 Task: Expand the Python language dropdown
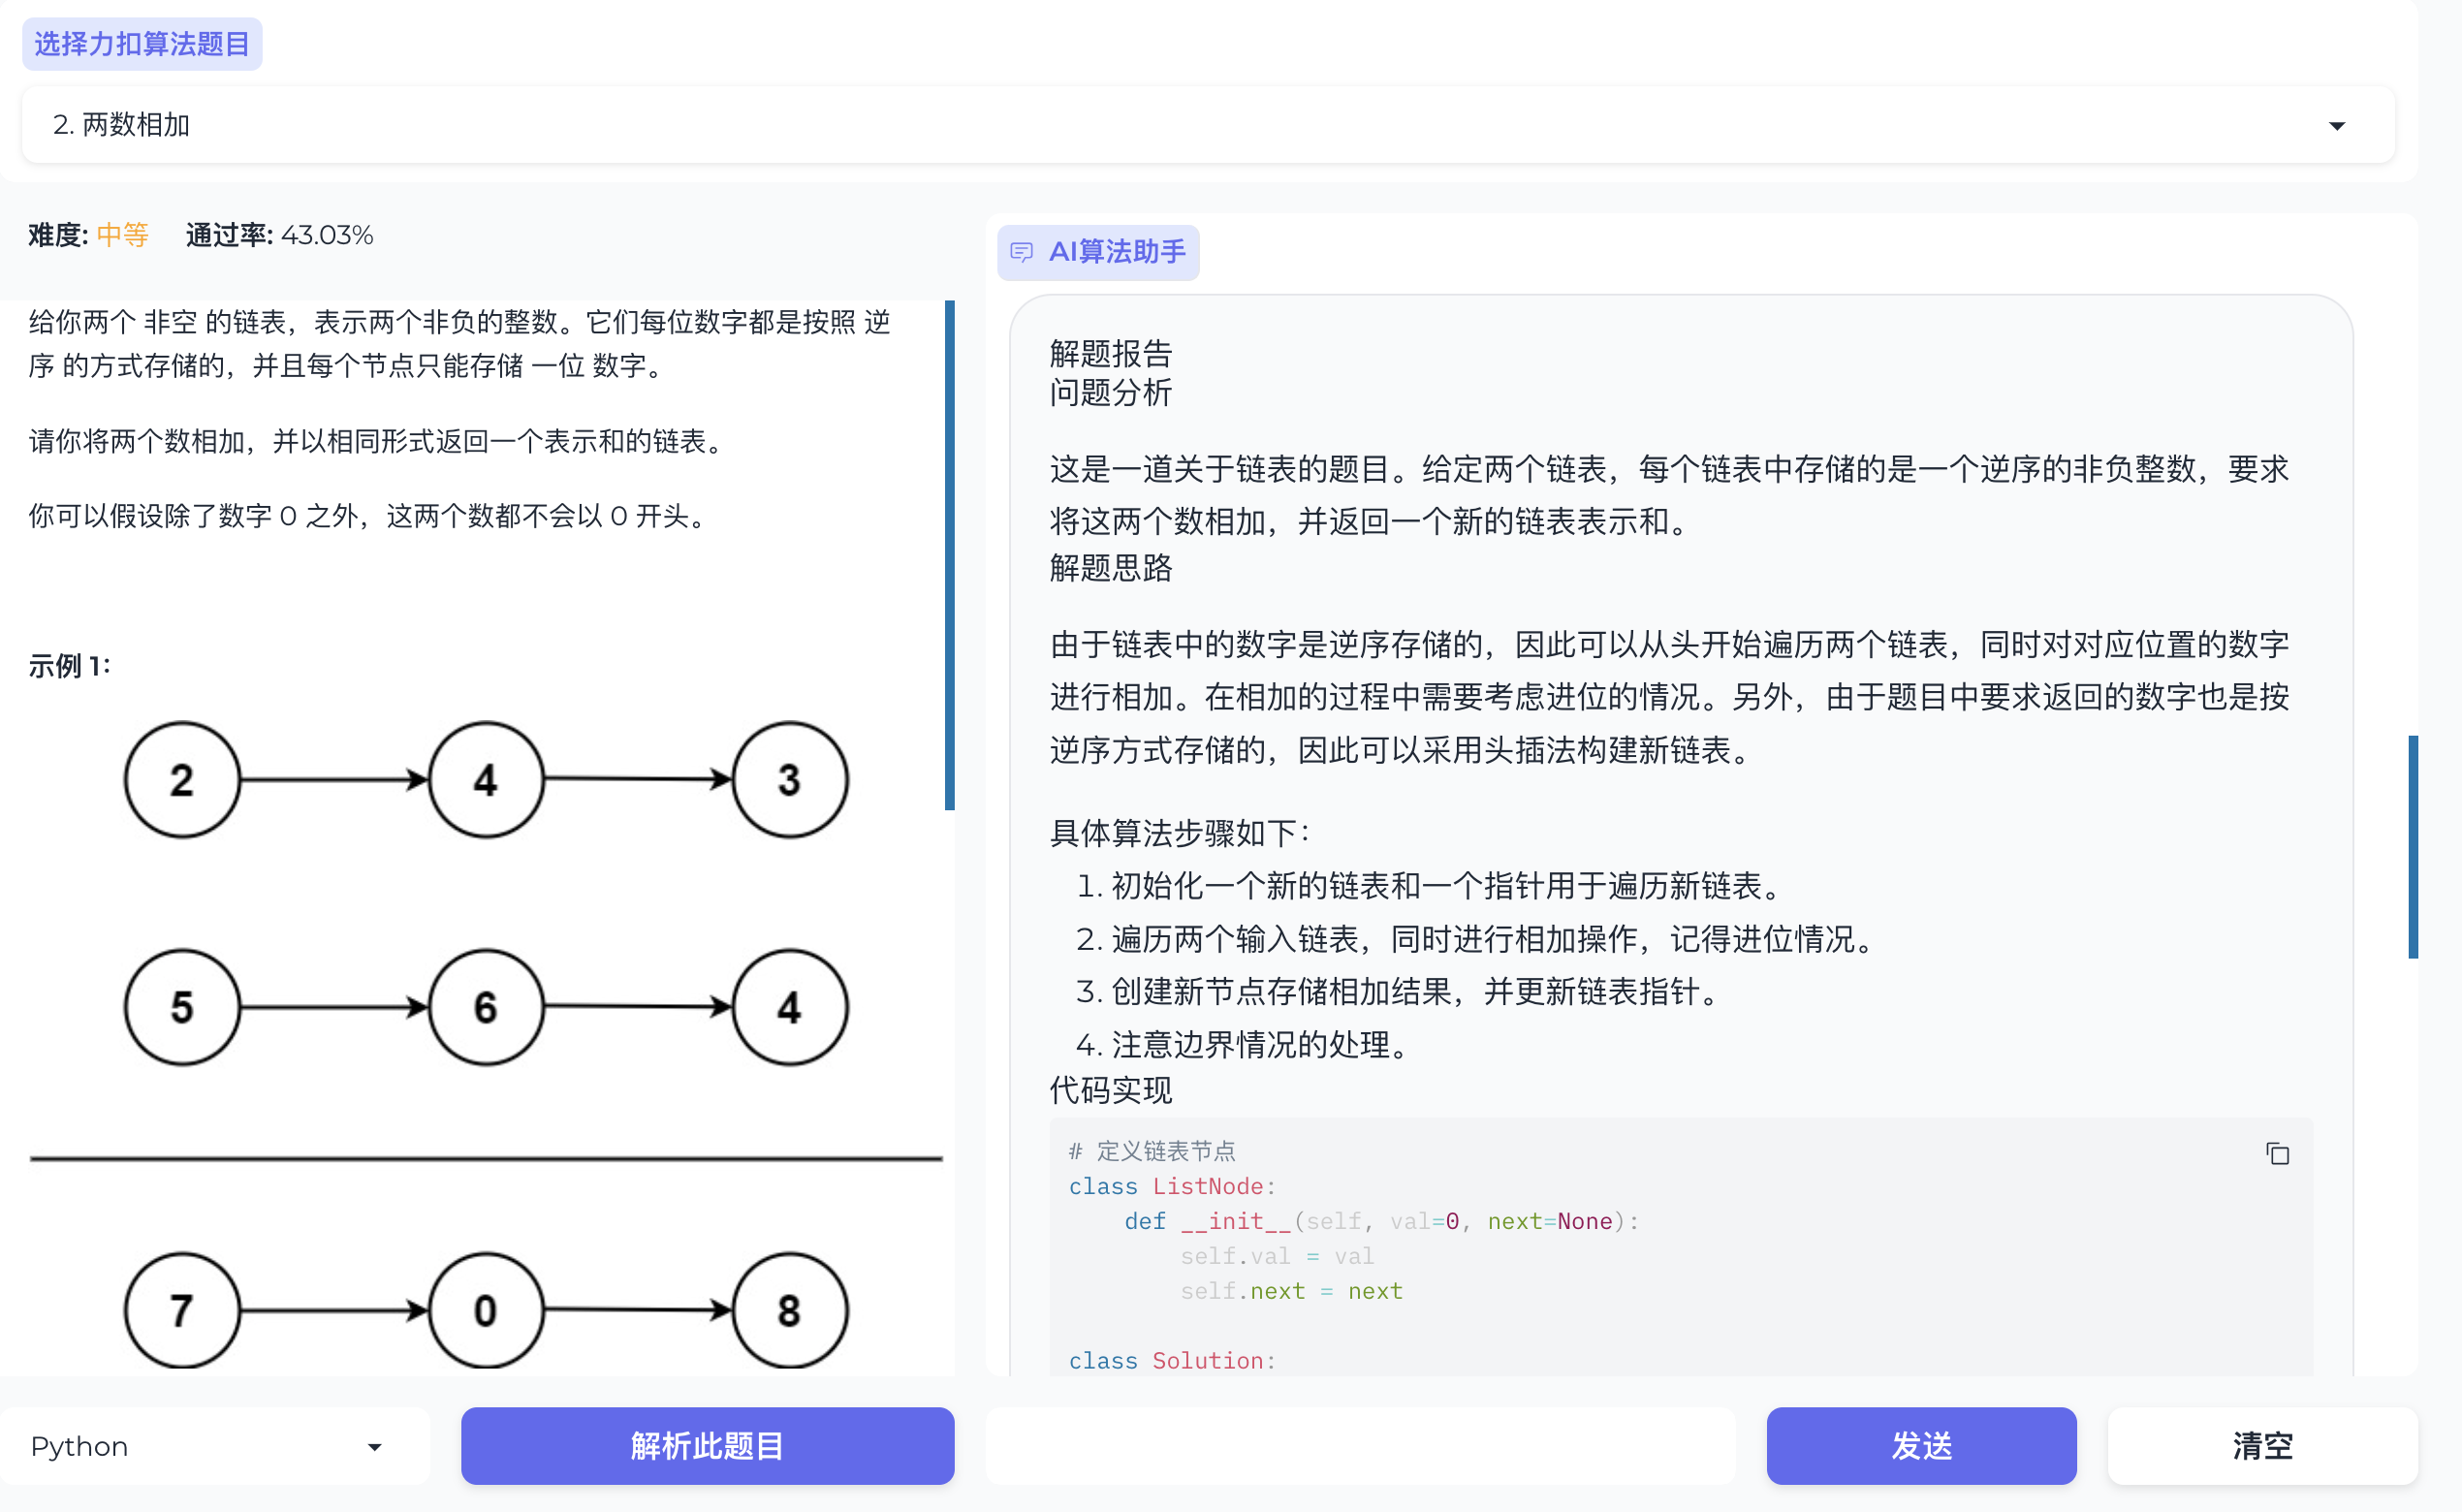[374, 1446]
